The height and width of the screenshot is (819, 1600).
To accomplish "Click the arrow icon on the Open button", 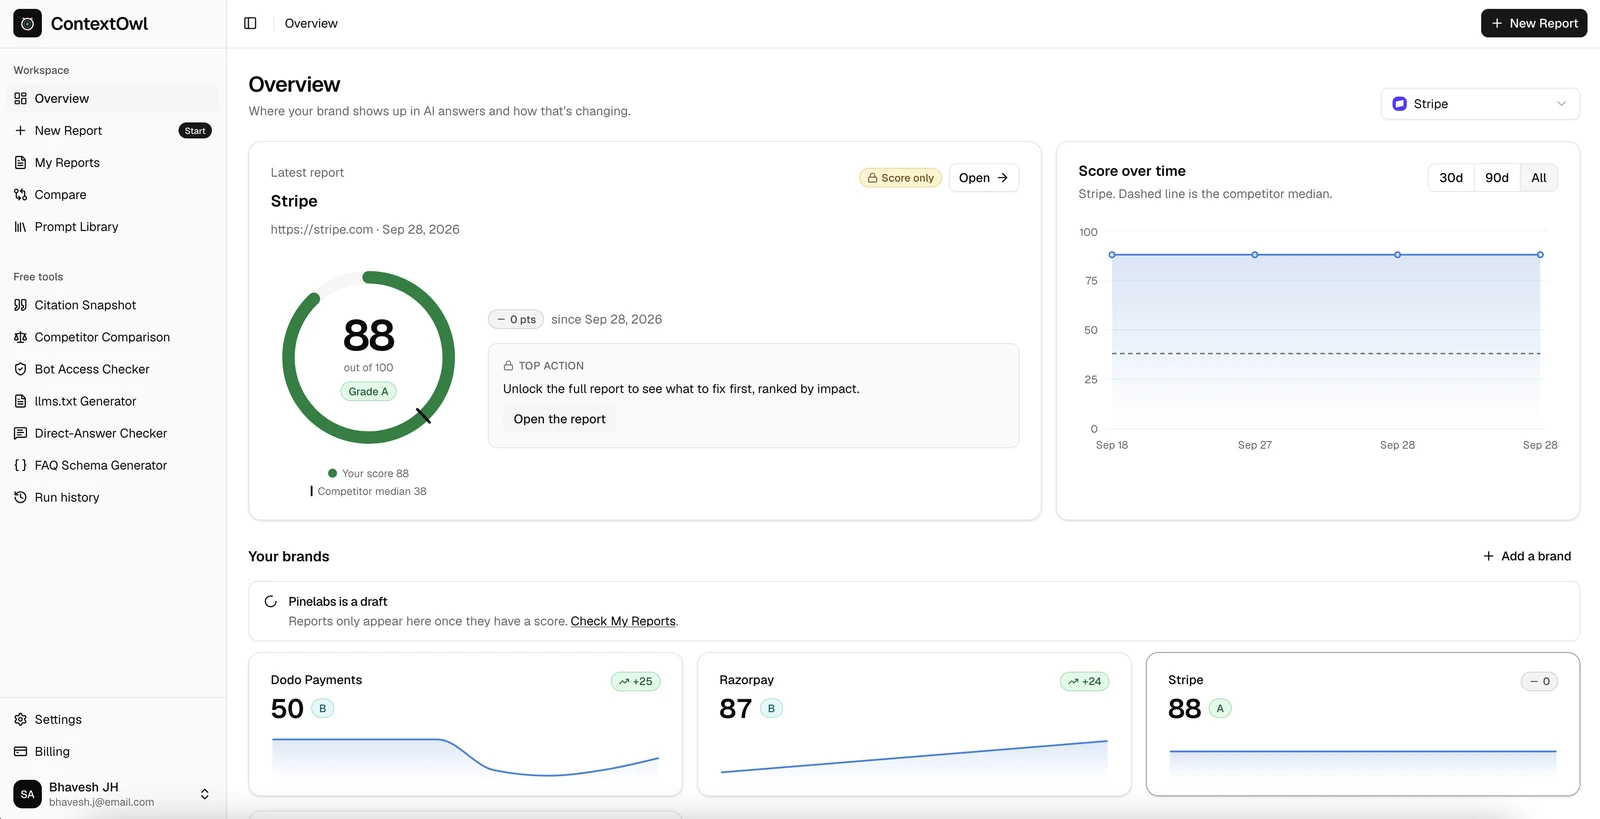I will [1002, 178].
